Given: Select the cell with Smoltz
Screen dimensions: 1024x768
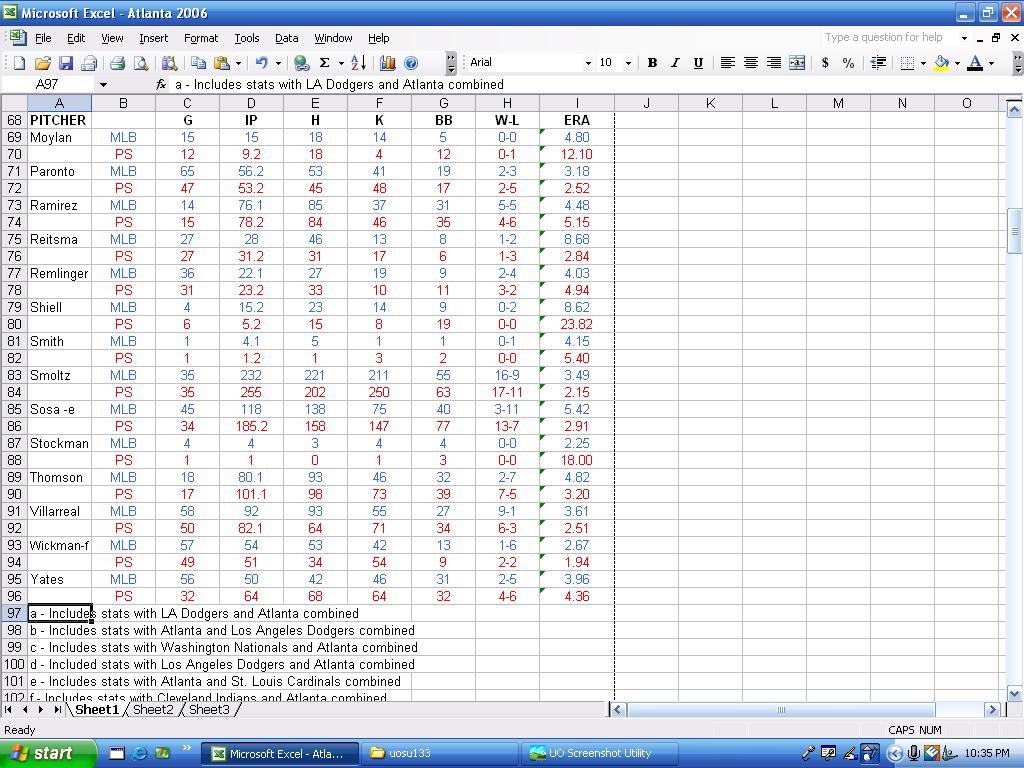Looking at the screenshot, I should [x=59, y=376].
